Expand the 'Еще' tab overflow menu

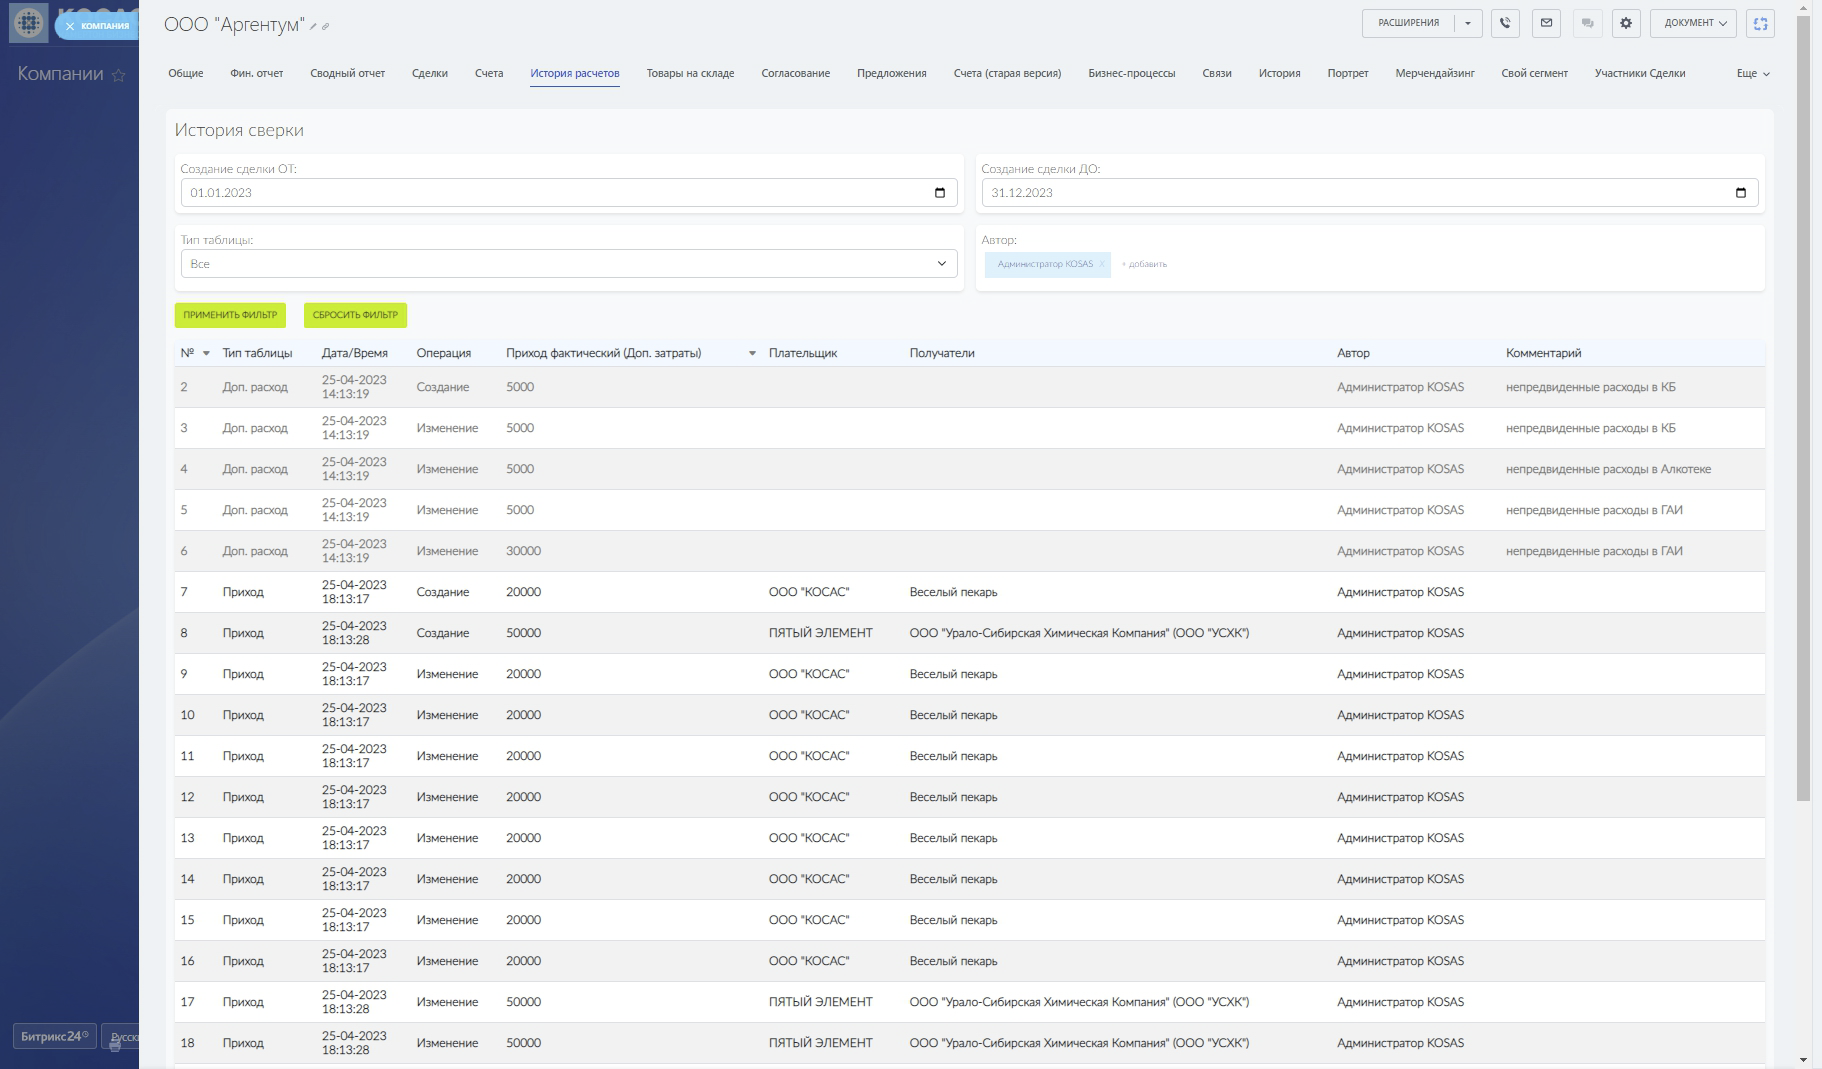tap(1753, 73)
